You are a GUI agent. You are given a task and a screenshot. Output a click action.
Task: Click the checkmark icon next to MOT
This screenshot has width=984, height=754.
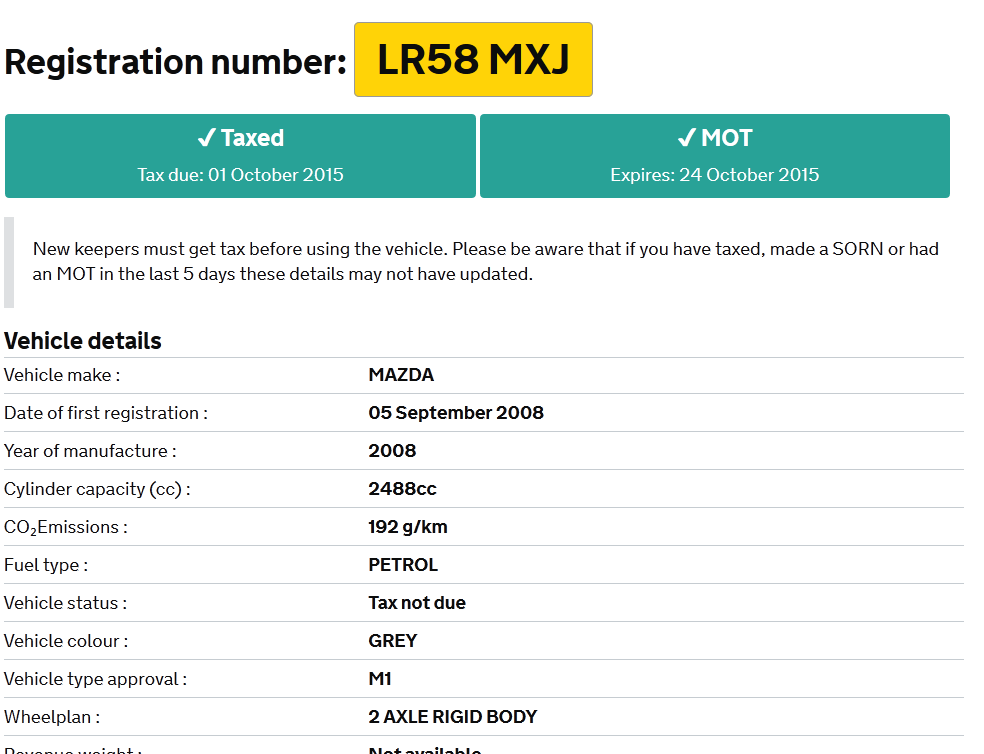(686, 138)
